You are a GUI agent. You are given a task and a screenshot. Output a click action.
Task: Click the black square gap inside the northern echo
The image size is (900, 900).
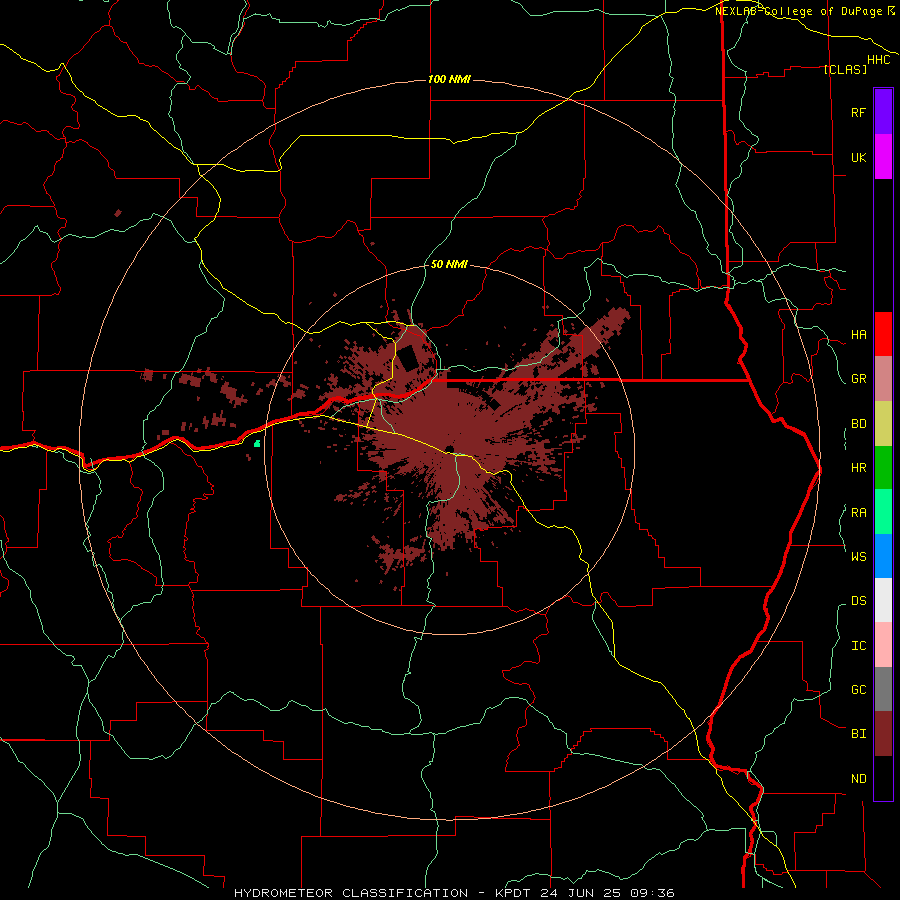[409, 358]
